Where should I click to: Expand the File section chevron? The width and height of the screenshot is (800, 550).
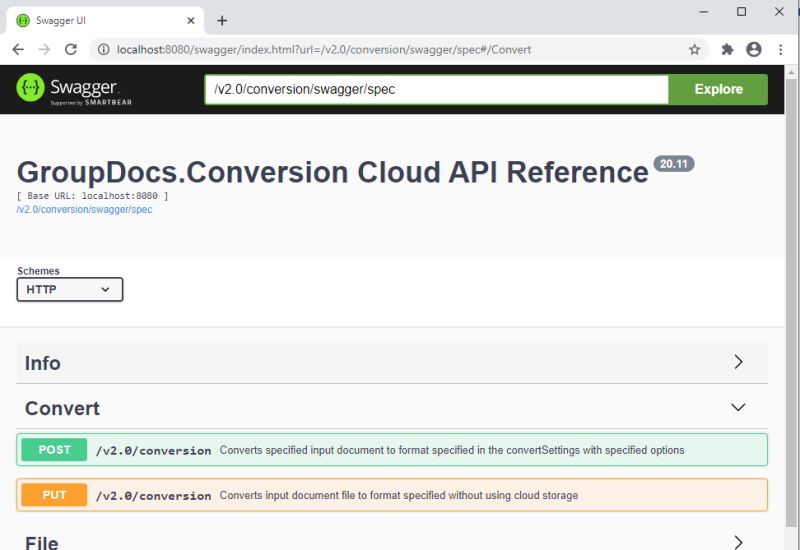pos(738,541)
